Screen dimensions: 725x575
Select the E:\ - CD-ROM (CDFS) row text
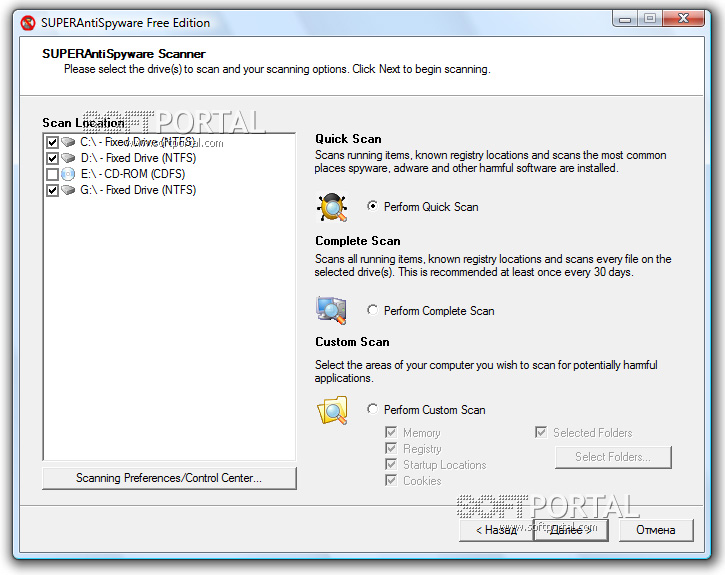(133, 174)
